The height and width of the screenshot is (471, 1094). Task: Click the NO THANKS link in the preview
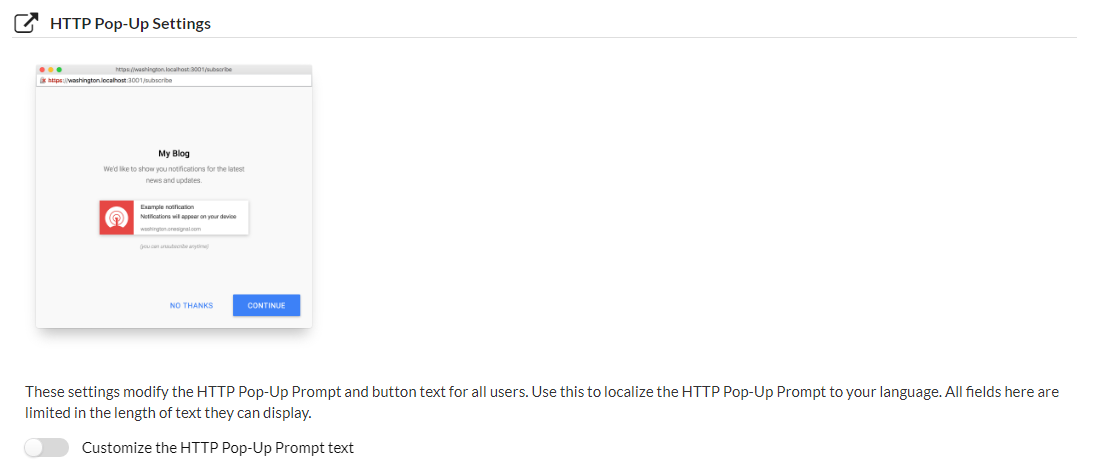(x=191, y=306)
